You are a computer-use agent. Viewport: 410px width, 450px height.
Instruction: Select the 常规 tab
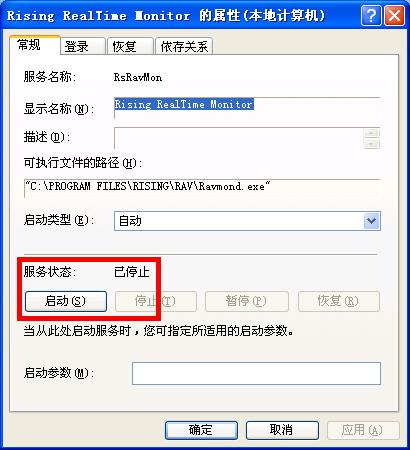35,45
